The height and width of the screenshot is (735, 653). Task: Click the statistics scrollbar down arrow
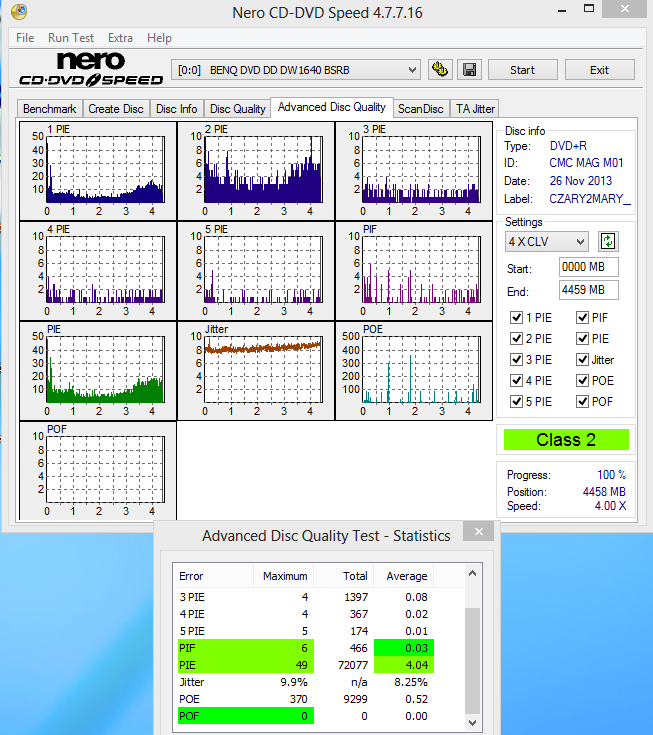[473, 722]
